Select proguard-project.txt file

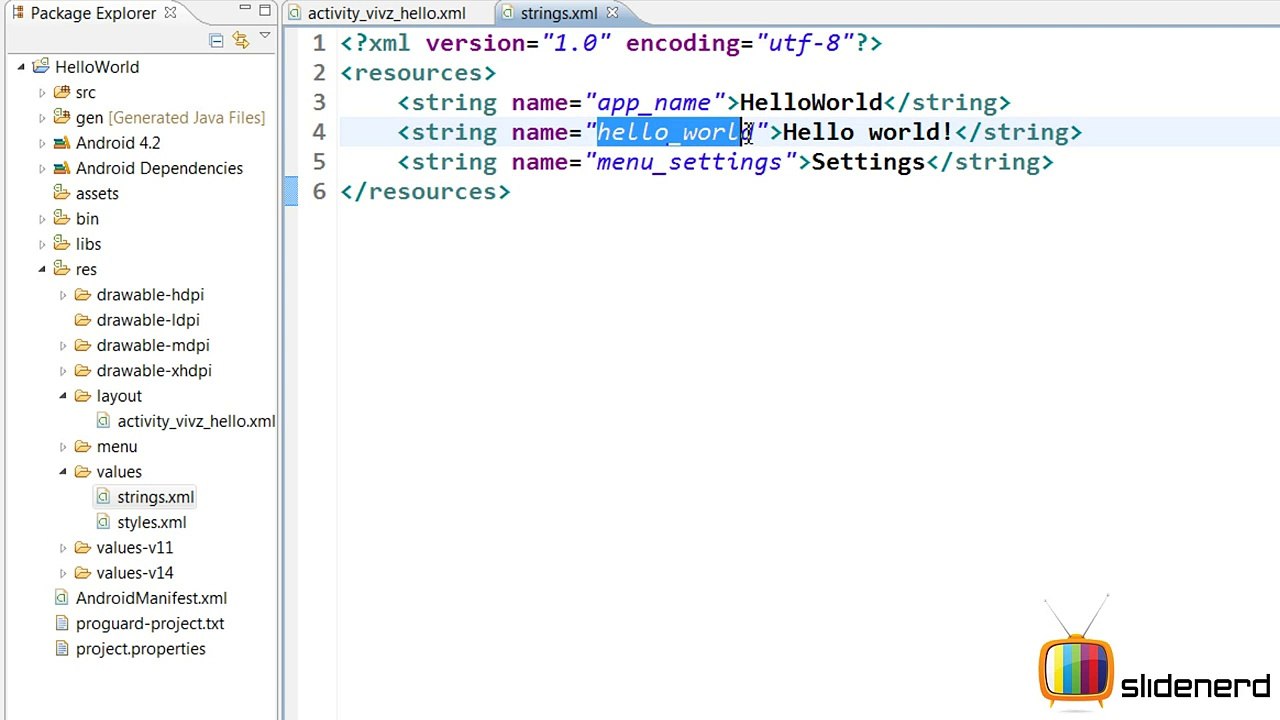pos(150,624)
